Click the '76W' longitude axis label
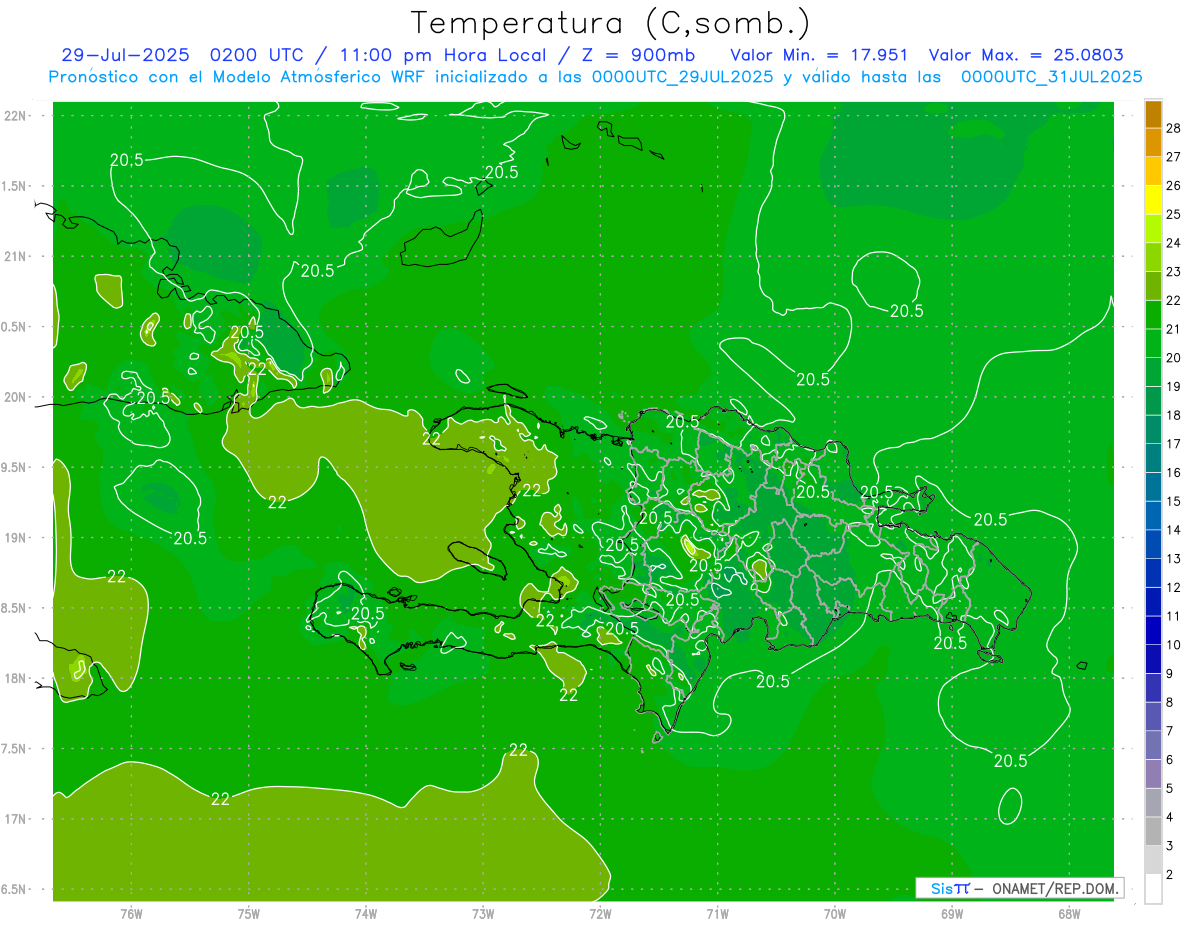This screenshot has height=927, width=1200. click(x=131, y=914)
